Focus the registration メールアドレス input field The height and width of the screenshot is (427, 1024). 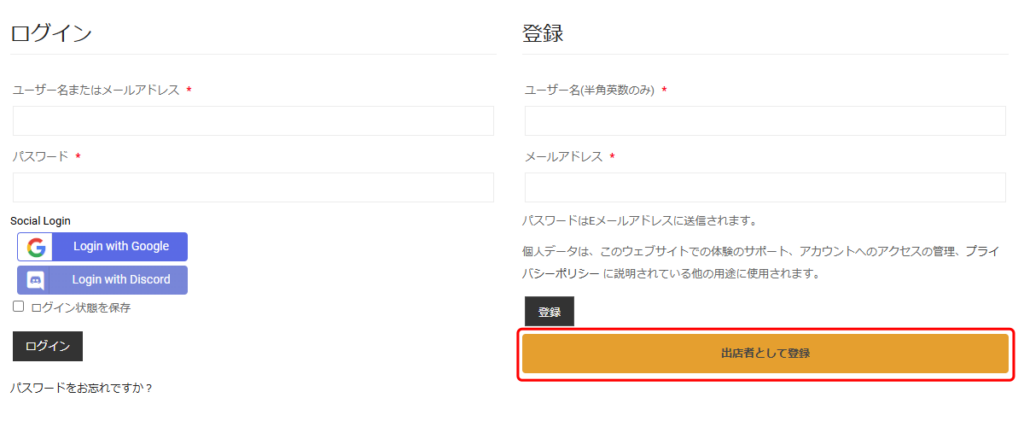[765, 187]
